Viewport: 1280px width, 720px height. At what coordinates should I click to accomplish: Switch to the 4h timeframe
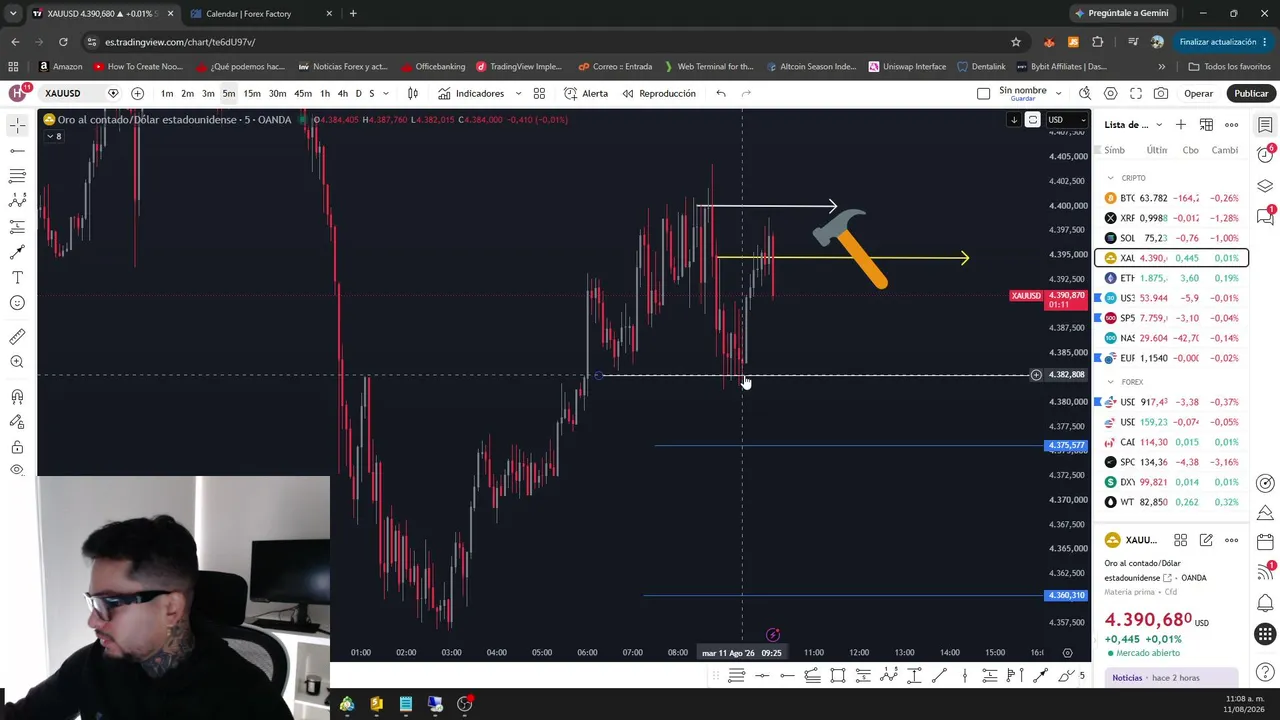click(342, 93)
